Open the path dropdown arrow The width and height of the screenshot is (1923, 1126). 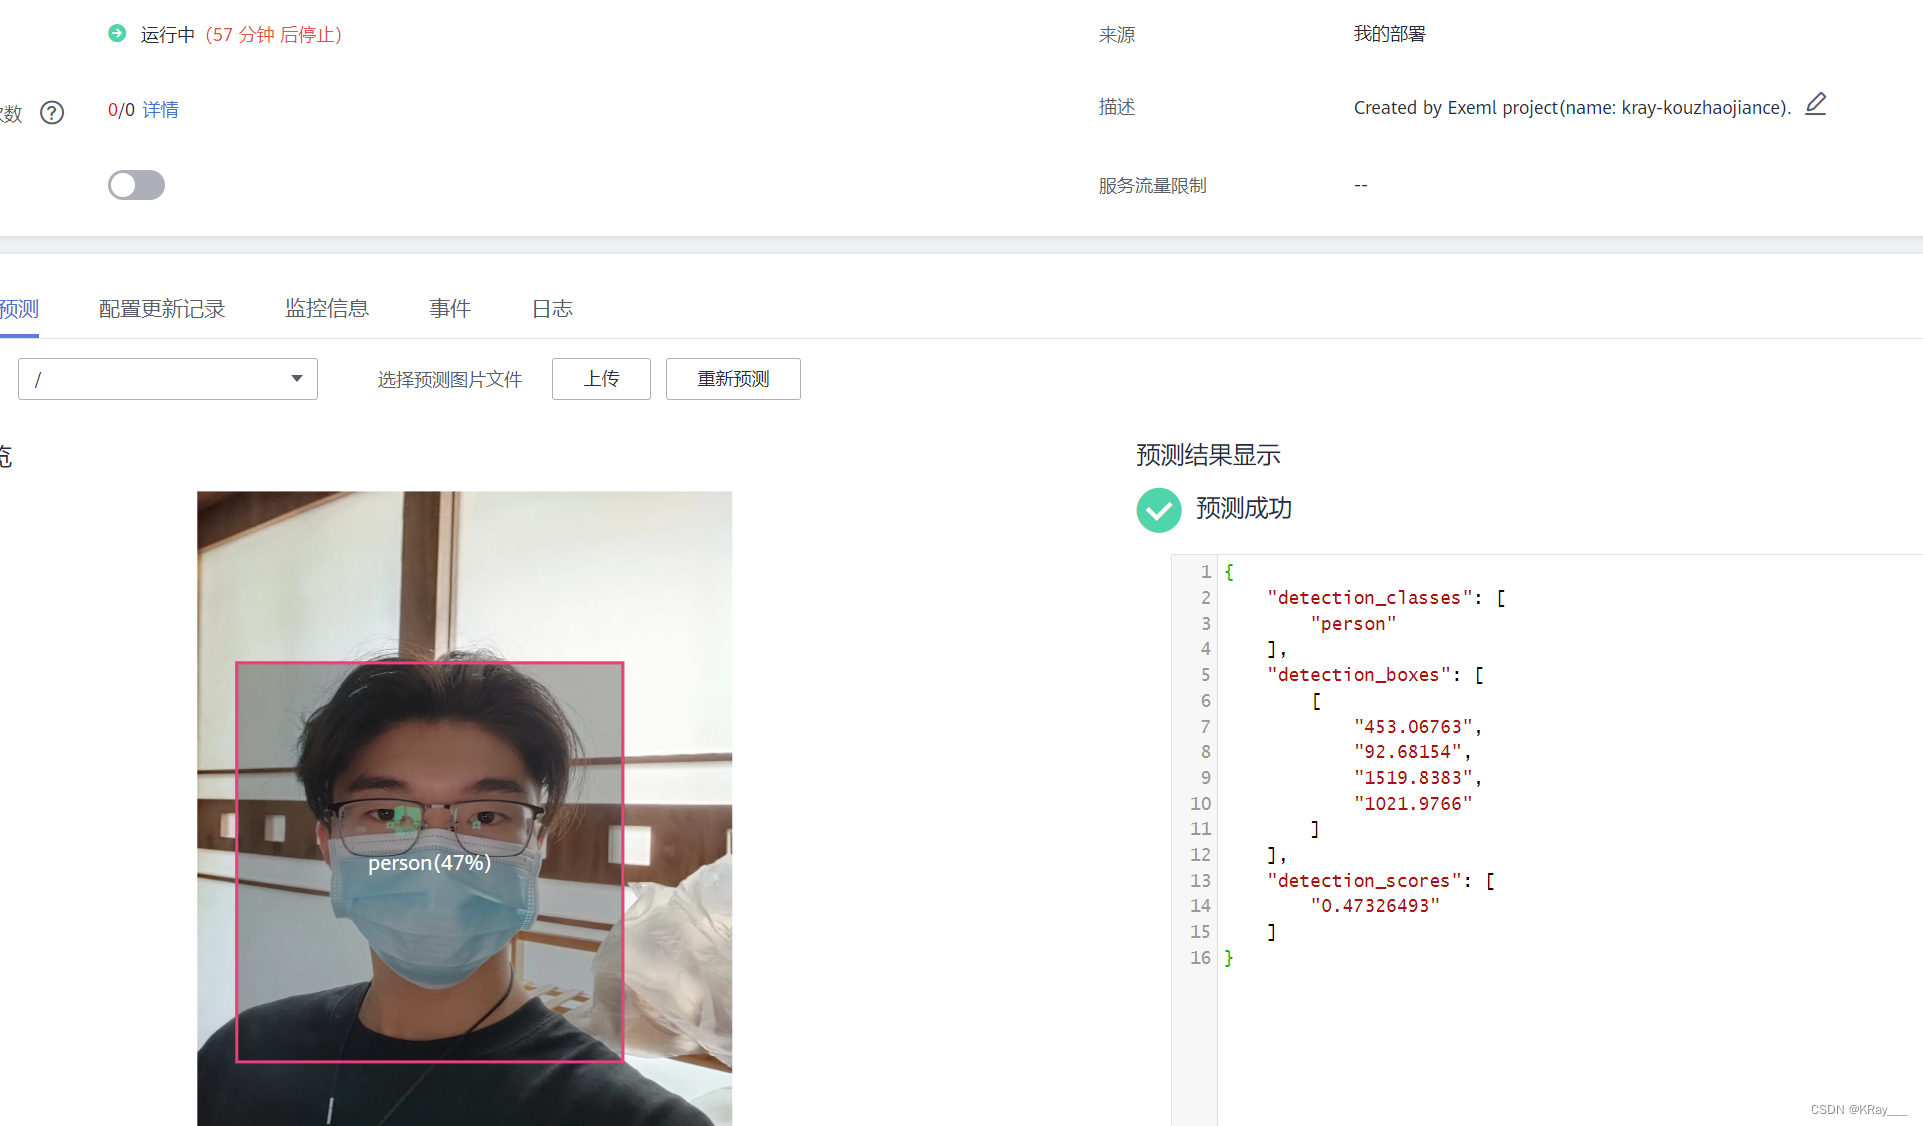[296, 378]
